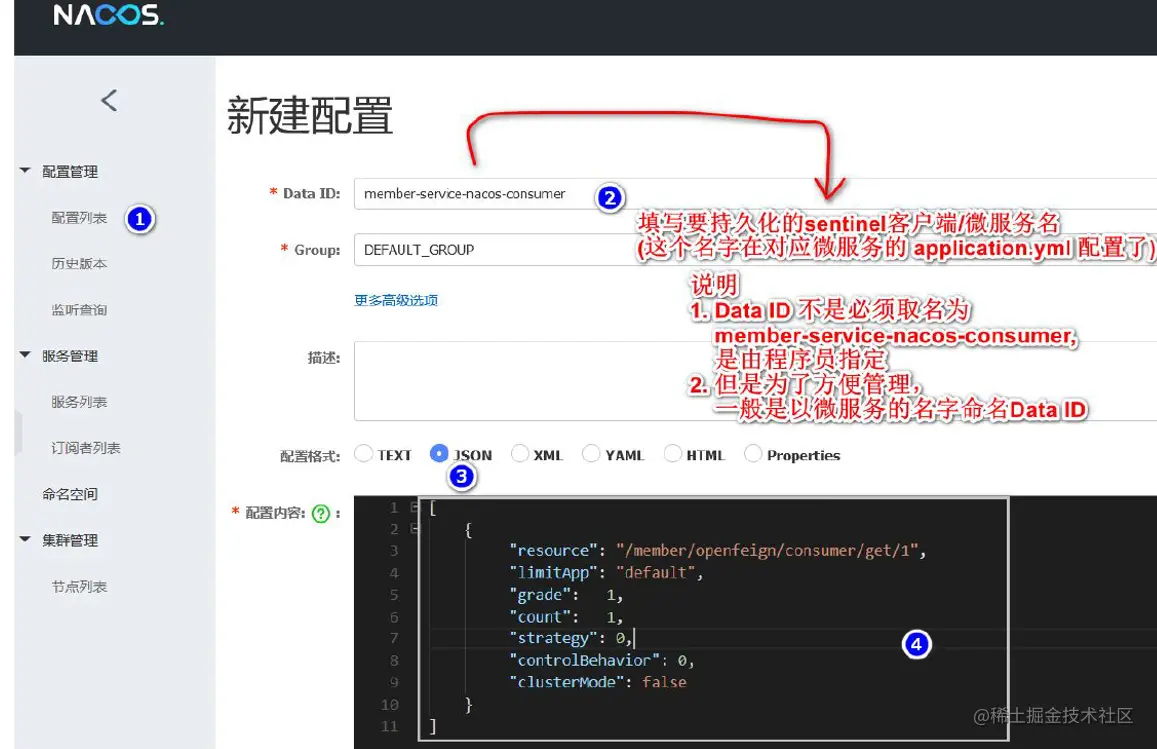Click the back arrow in the sidebar
The width and height of the screenshot is (1157, 749).
pyautogui.click(x=109, y=100)
